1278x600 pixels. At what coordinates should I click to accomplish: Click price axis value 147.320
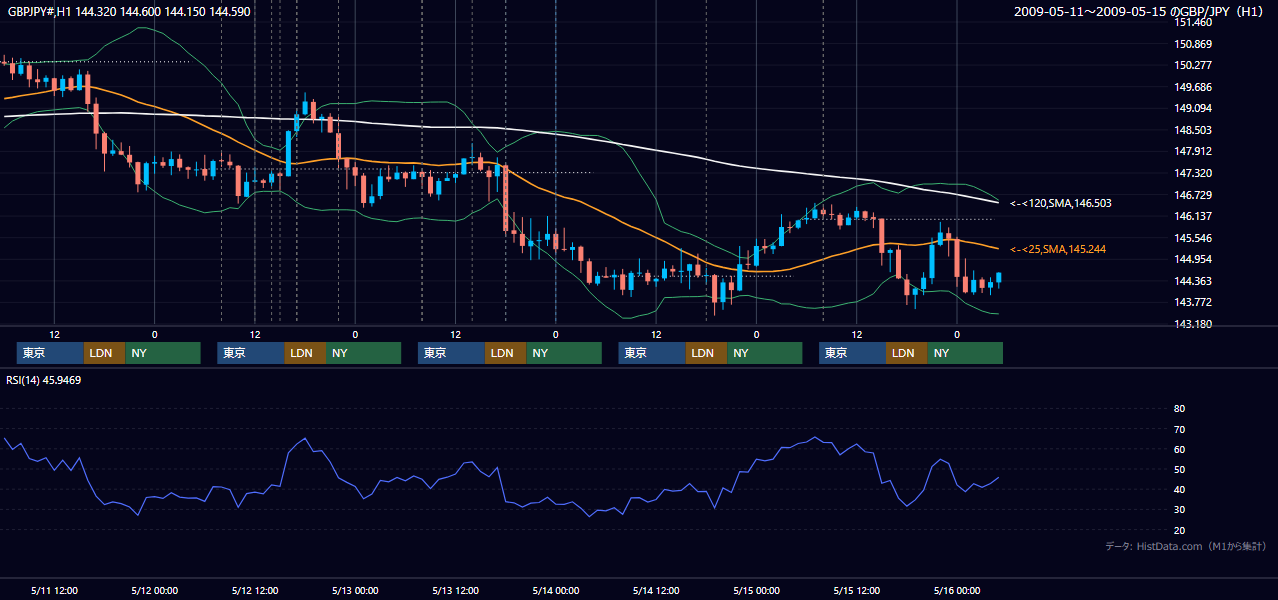tap(1193, 173)
